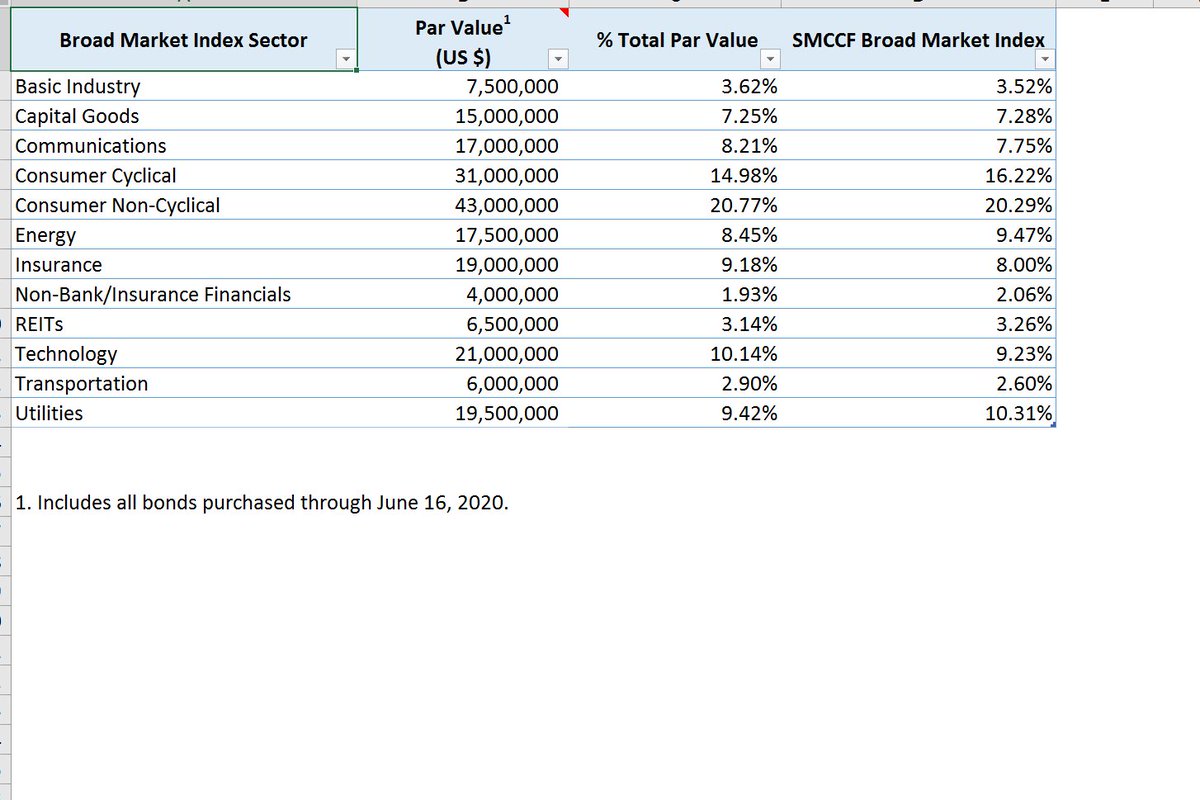
Task: Open the SMCCF Broad Market Index filter dropdown
Action: (x=1044, y=60)
